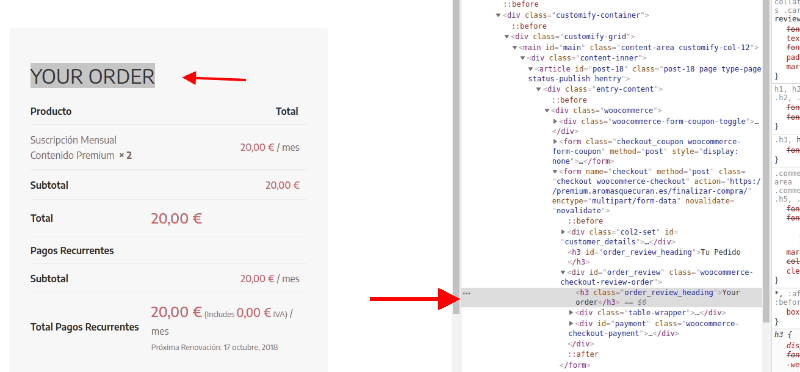Open the ellipsis actions menu beside selected h3 node

click(466, 293)
